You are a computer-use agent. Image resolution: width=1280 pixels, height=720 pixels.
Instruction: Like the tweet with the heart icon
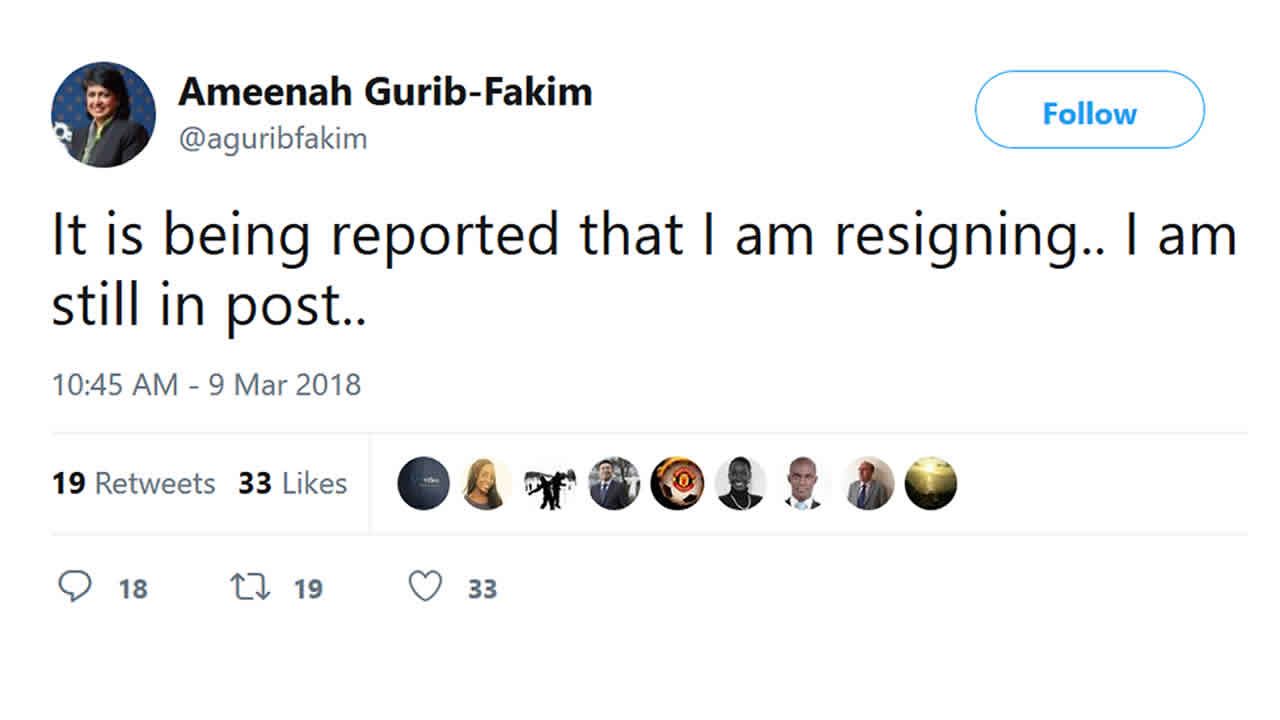426,587
